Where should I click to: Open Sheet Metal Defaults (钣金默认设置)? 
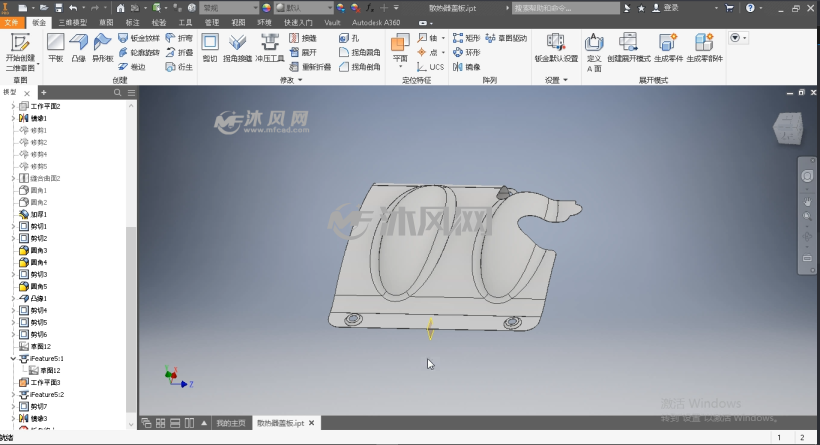[556, 48]
